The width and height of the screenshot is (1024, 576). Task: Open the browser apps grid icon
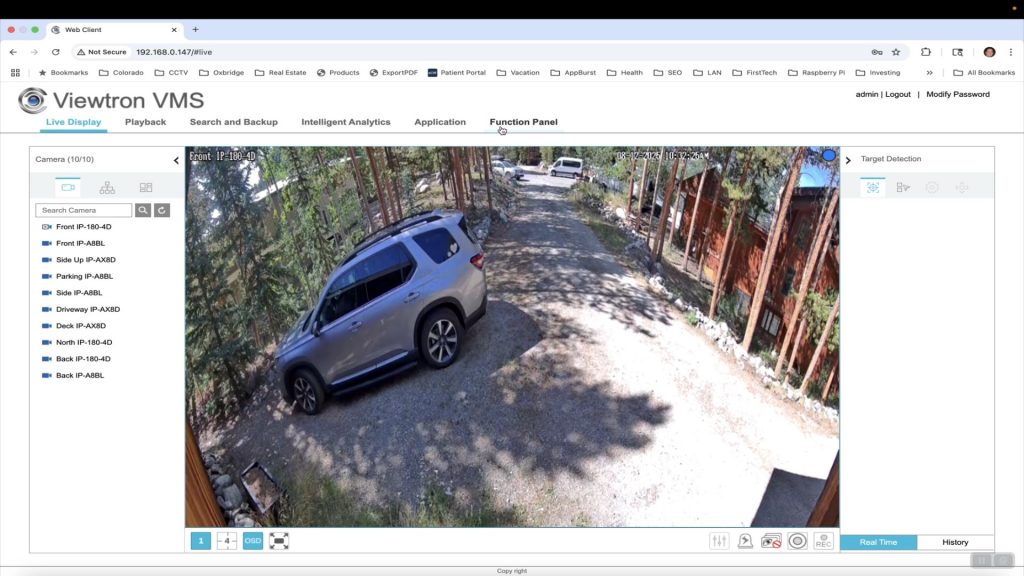tap(15, 72)
